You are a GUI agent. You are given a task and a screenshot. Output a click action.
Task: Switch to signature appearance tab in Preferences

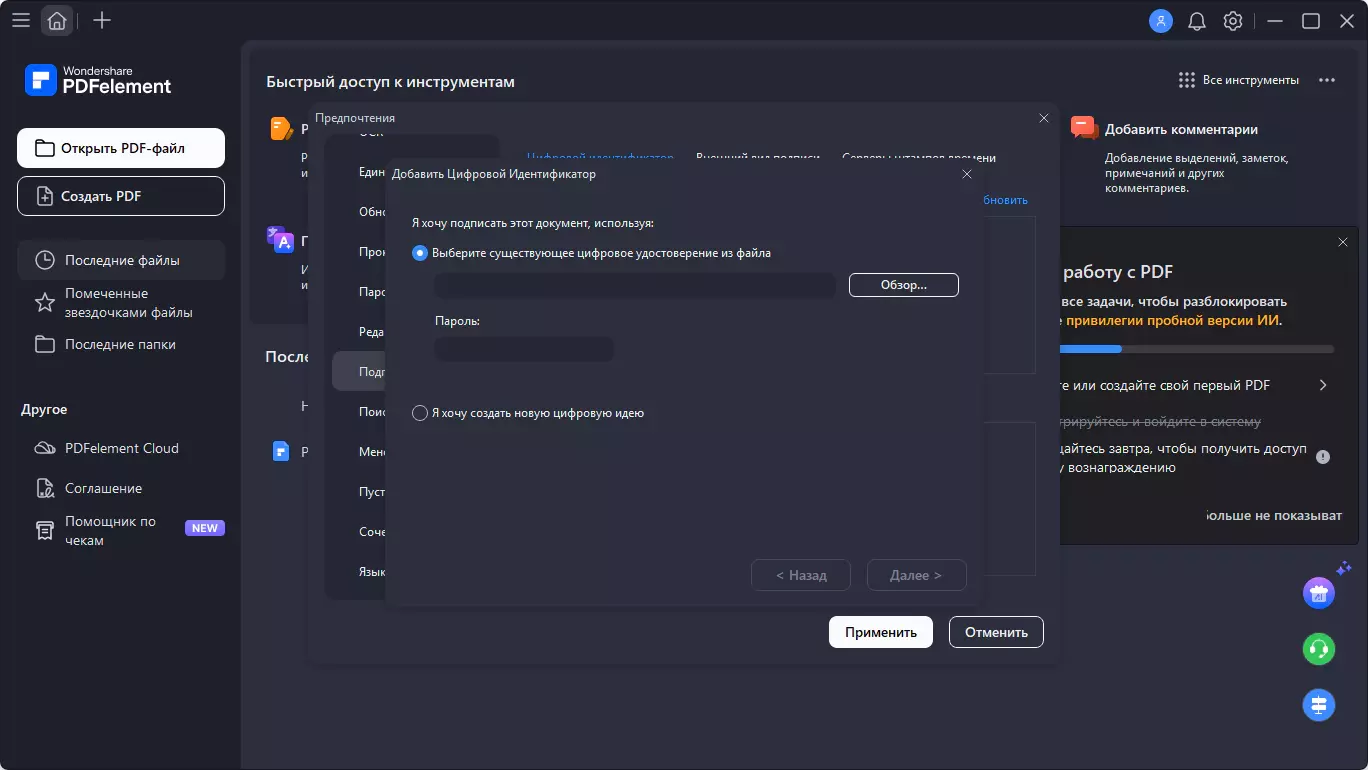[758, 157]
